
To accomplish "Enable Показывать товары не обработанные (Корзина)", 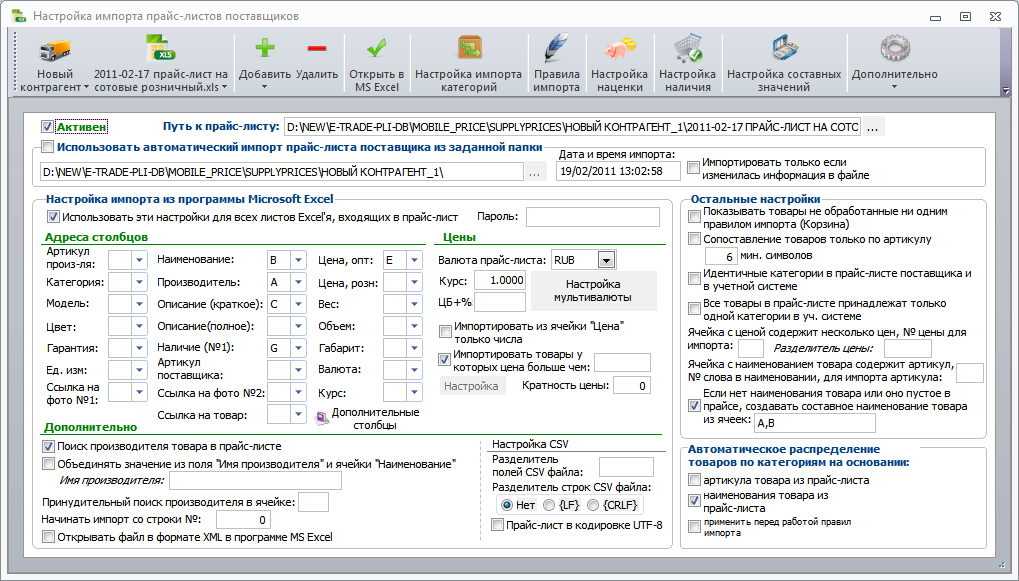I will [694, 216].
